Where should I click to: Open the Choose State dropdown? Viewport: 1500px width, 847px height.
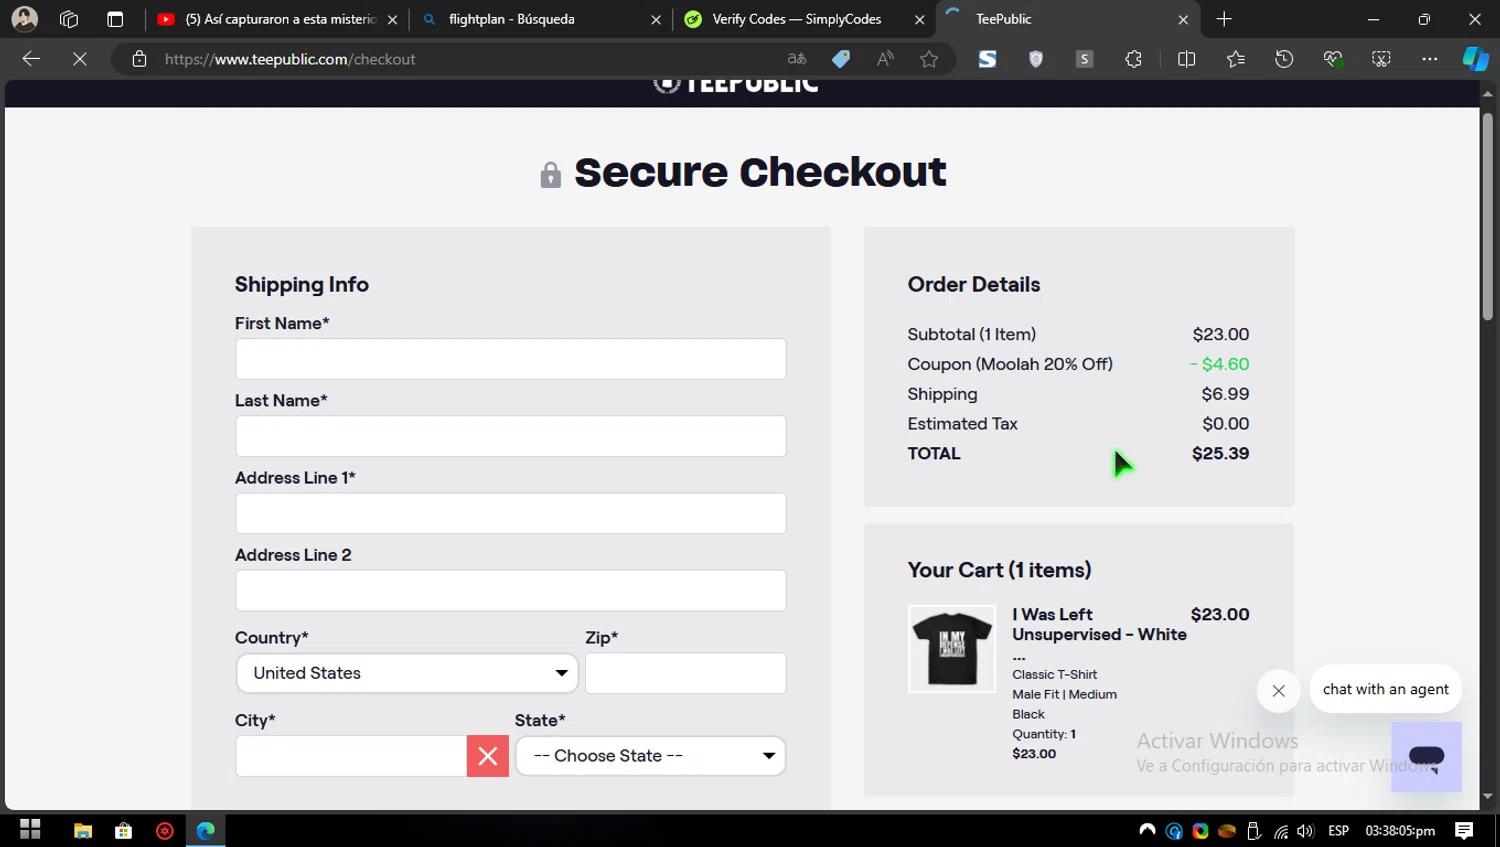(x=650, y=756)
